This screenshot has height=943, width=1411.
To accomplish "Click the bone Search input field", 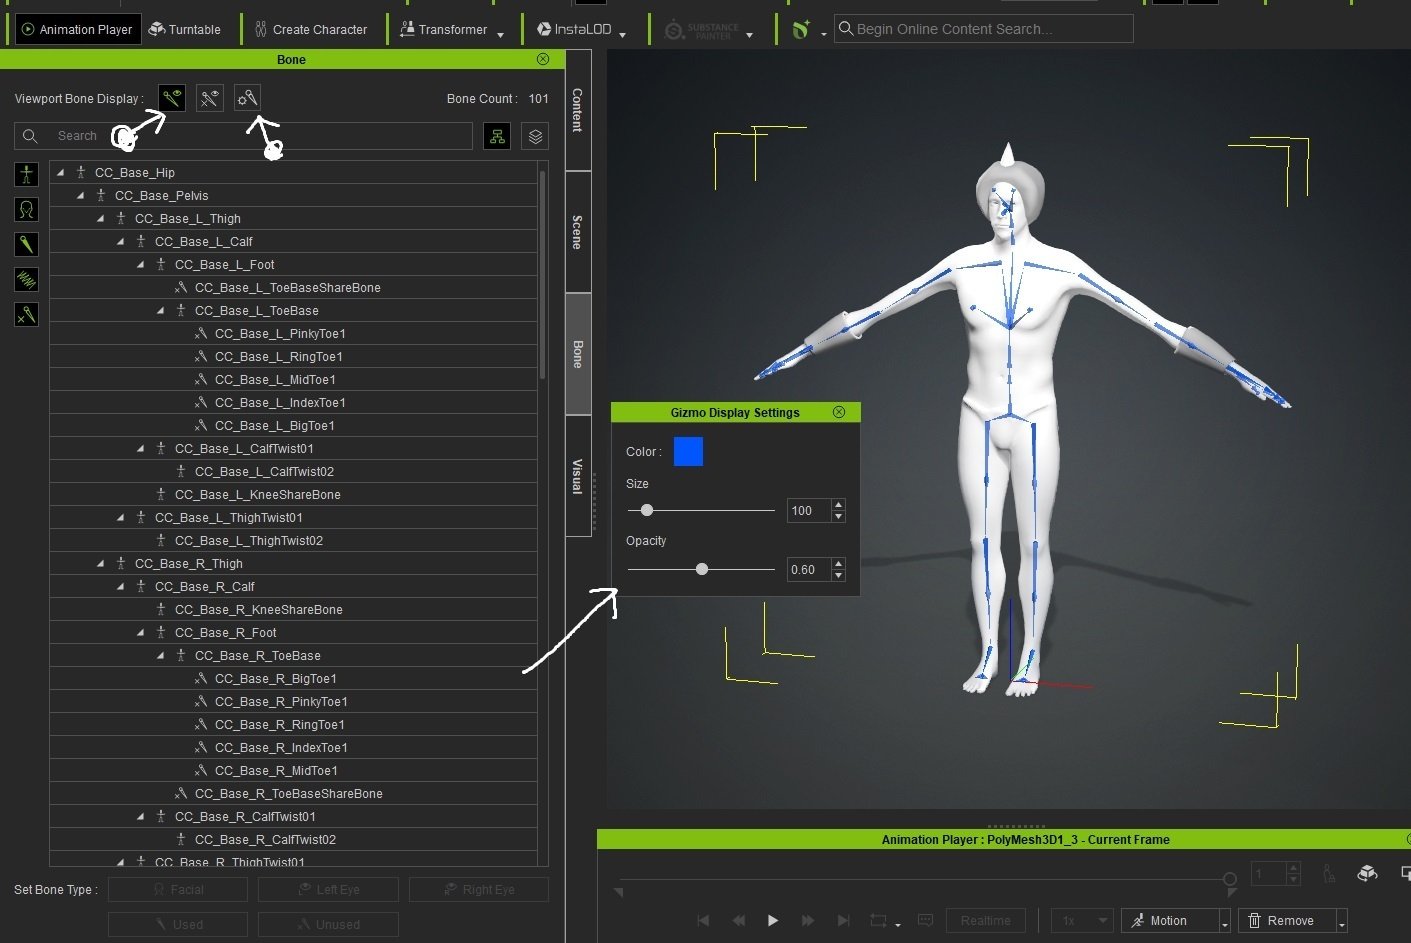I will 243,136.
